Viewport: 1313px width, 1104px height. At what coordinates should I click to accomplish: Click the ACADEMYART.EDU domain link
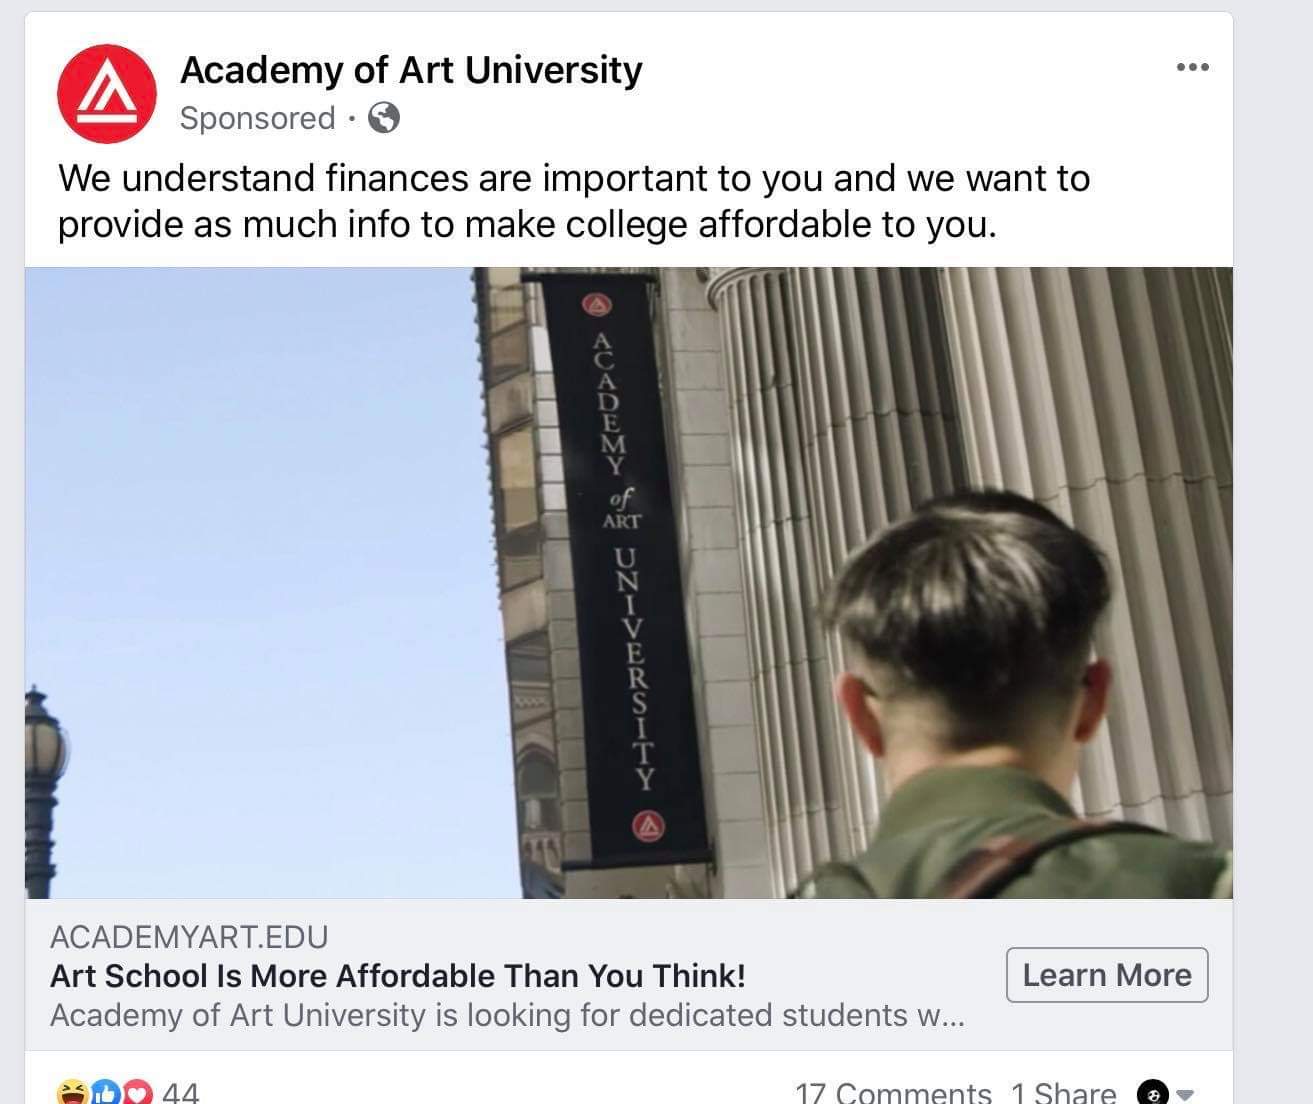(189, 937)
